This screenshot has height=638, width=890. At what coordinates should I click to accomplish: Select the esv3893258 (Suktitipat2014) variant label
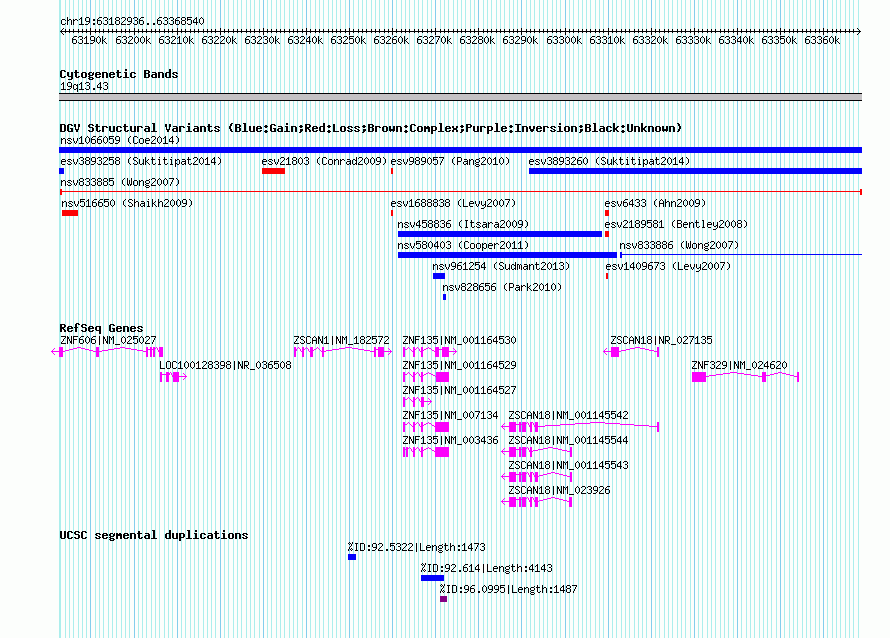(141, 161)
